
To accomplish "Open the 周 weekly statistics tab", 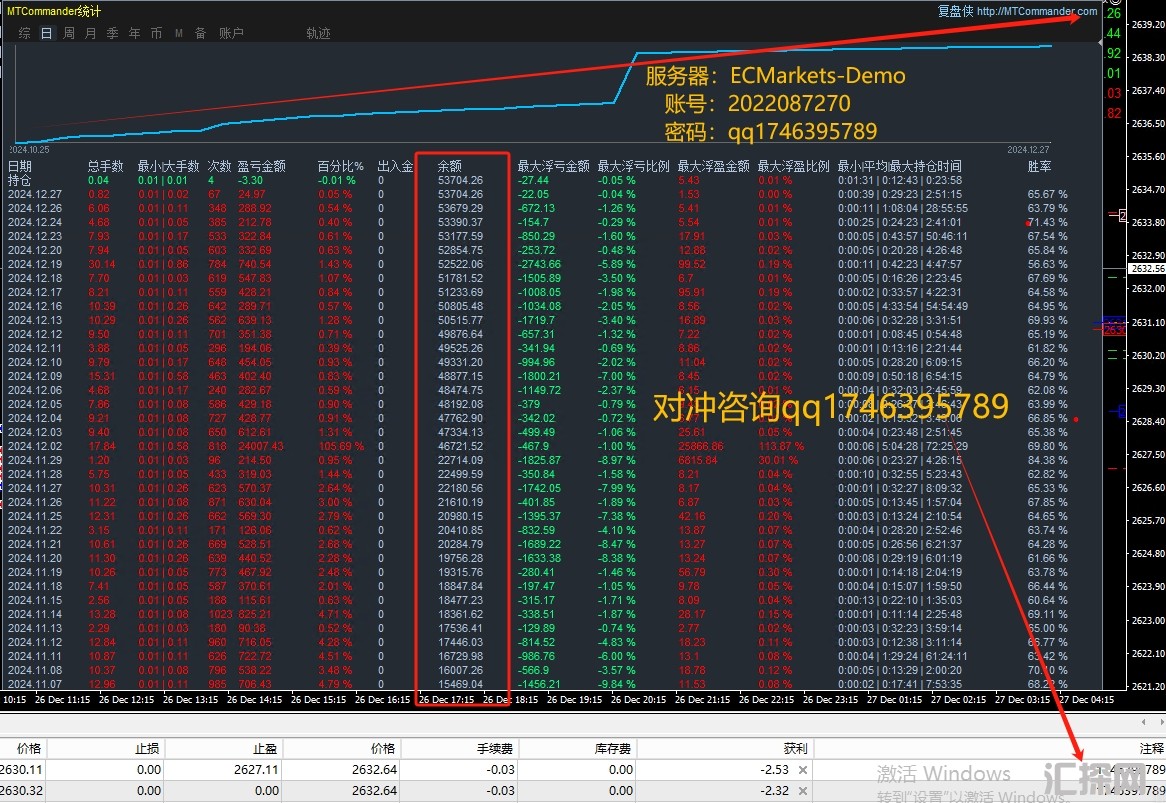I will (x=69, y=33).
